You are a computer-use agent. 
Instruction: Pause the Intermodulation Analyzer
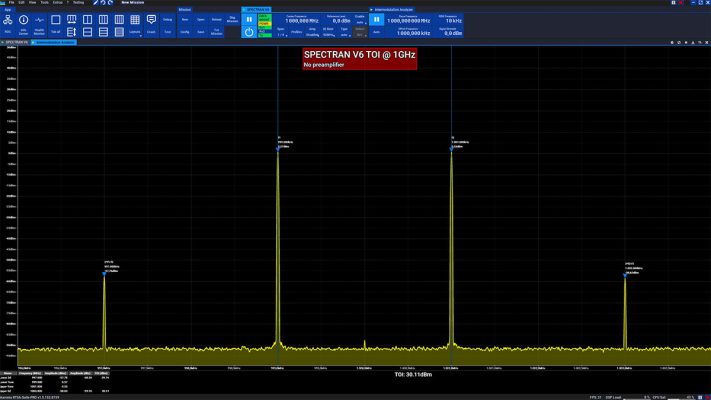pos(377,20)
